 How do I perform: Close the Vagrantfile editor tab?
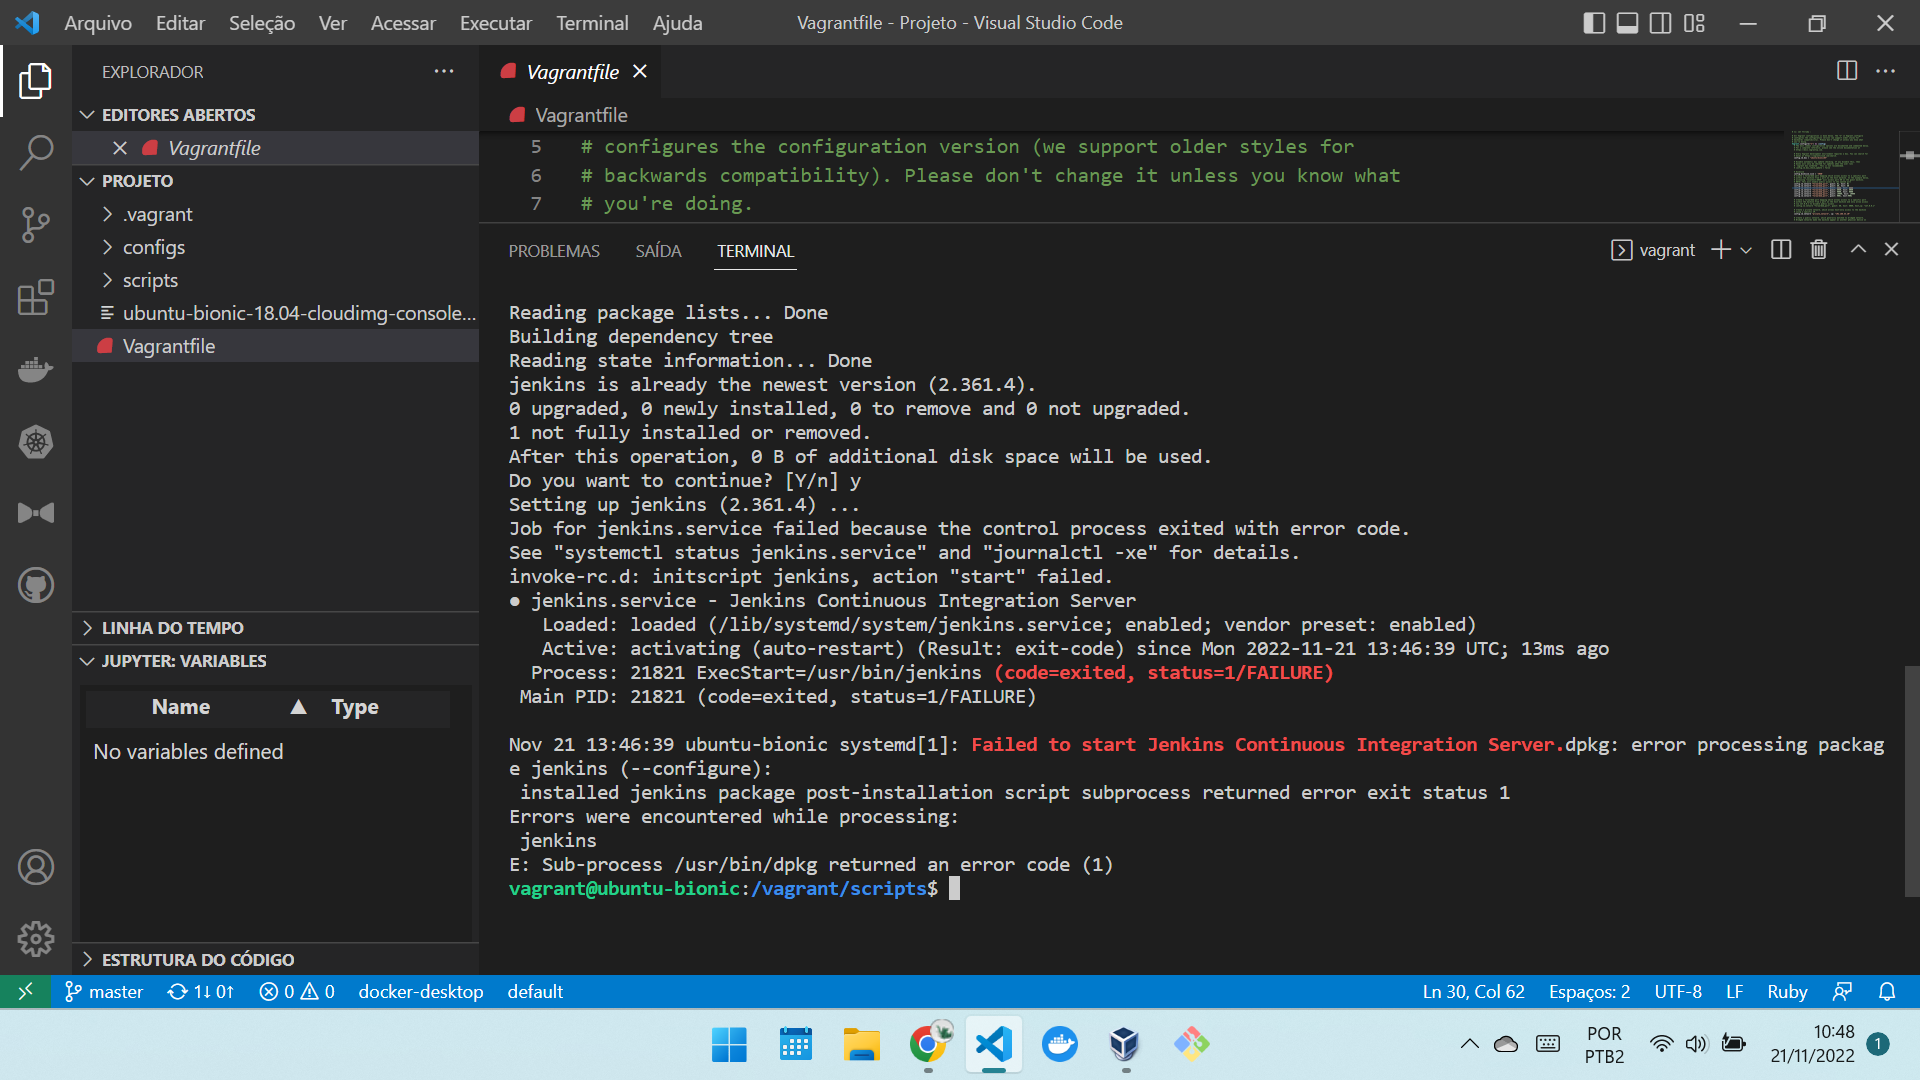[640, 72]
